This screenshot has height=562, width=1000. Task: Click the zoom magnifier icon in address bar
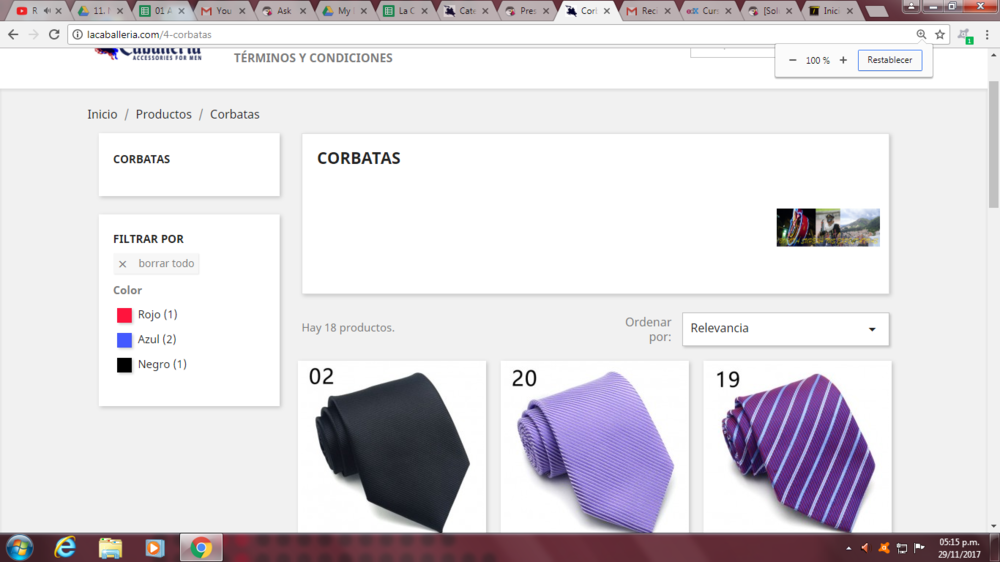[922, 34]
